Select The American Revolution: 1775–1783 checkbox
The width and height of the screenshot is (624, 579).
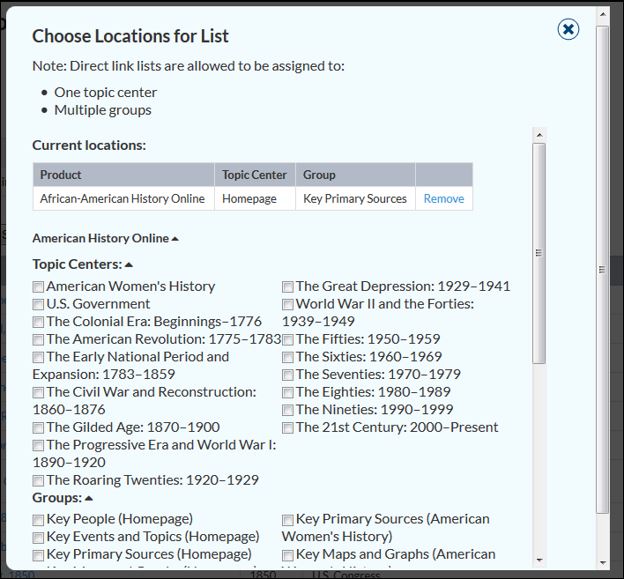click(x=38, y=340)
